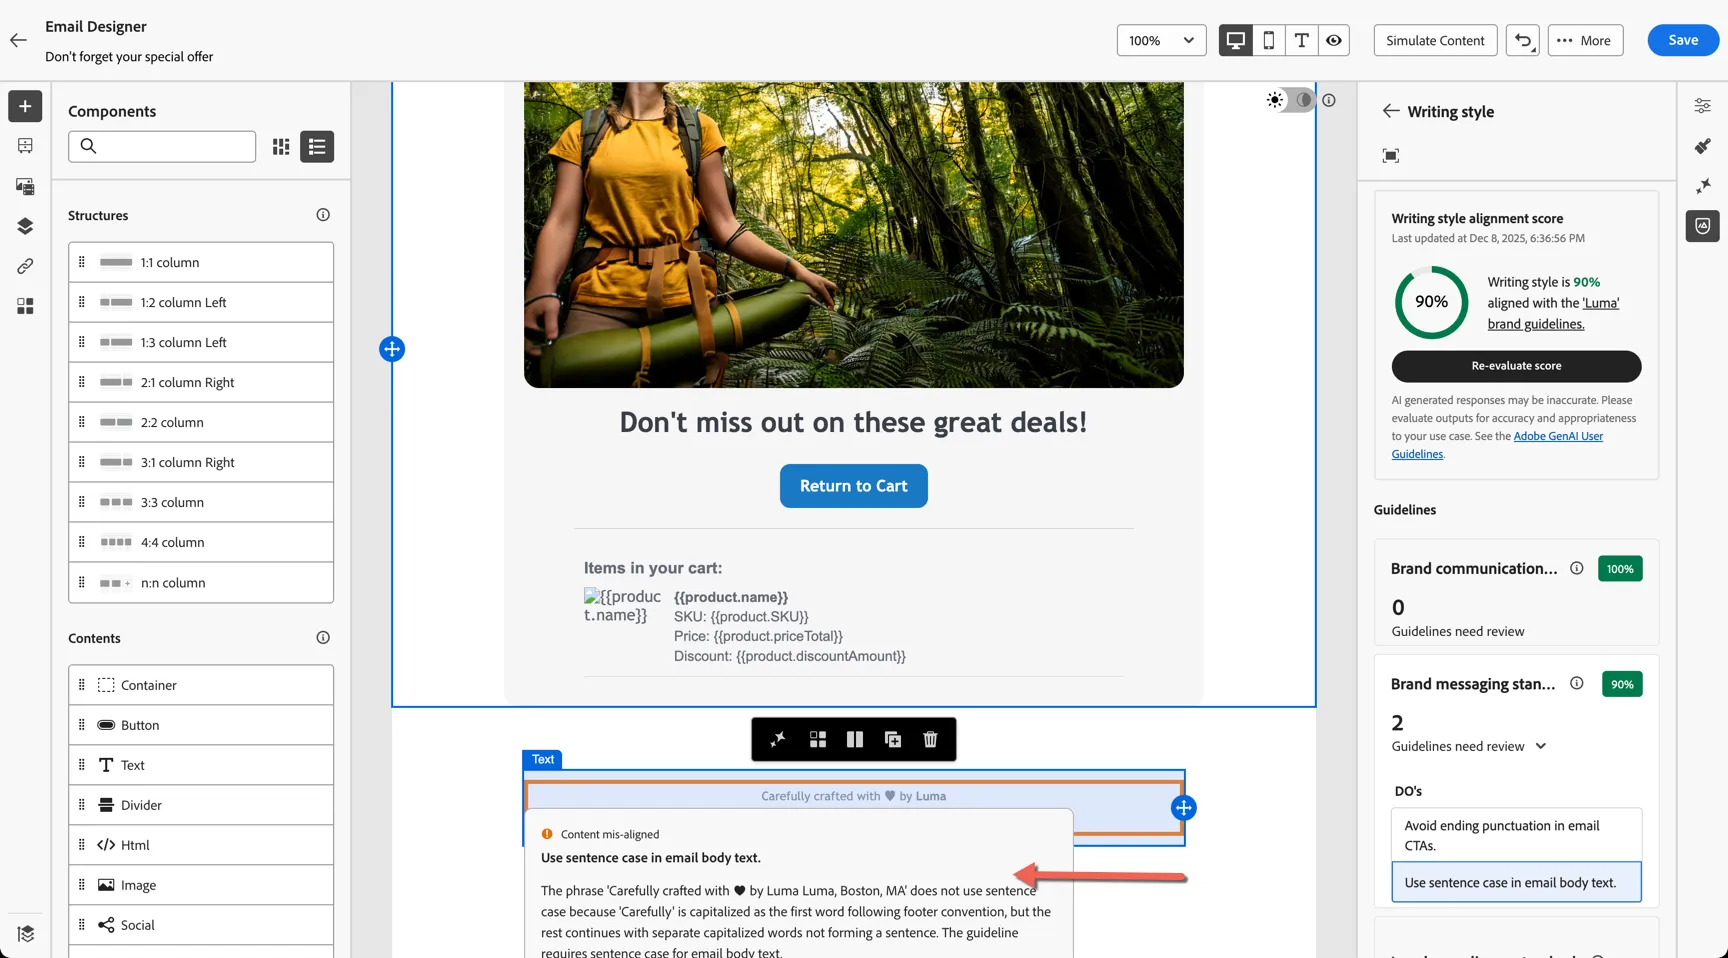Viewport: 1728px width, 958px height.
Task: Go back using the Email Designer arrow
Action: [18, 40]
